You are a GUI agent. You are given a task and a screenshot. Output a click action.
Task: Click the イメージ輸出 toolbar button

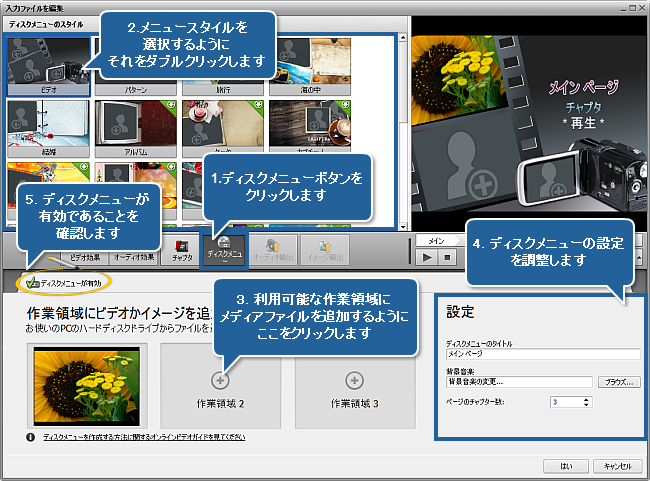(x=325, y=250)
